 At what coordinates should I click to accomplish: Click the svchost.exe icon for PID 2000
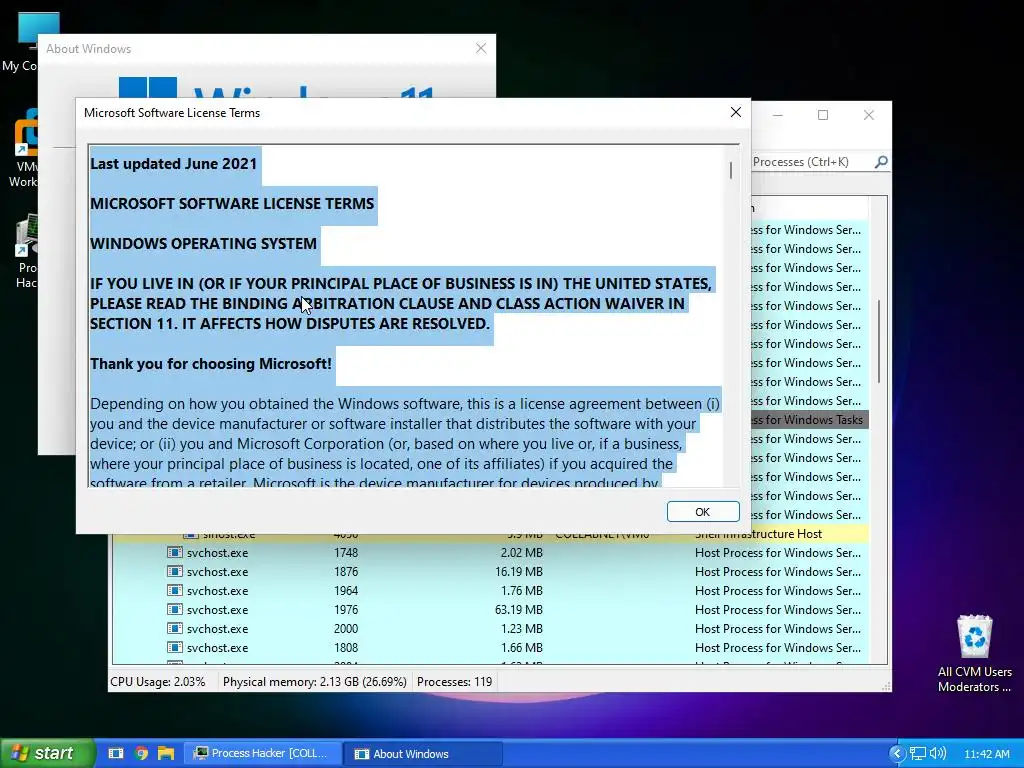point(174,628)
